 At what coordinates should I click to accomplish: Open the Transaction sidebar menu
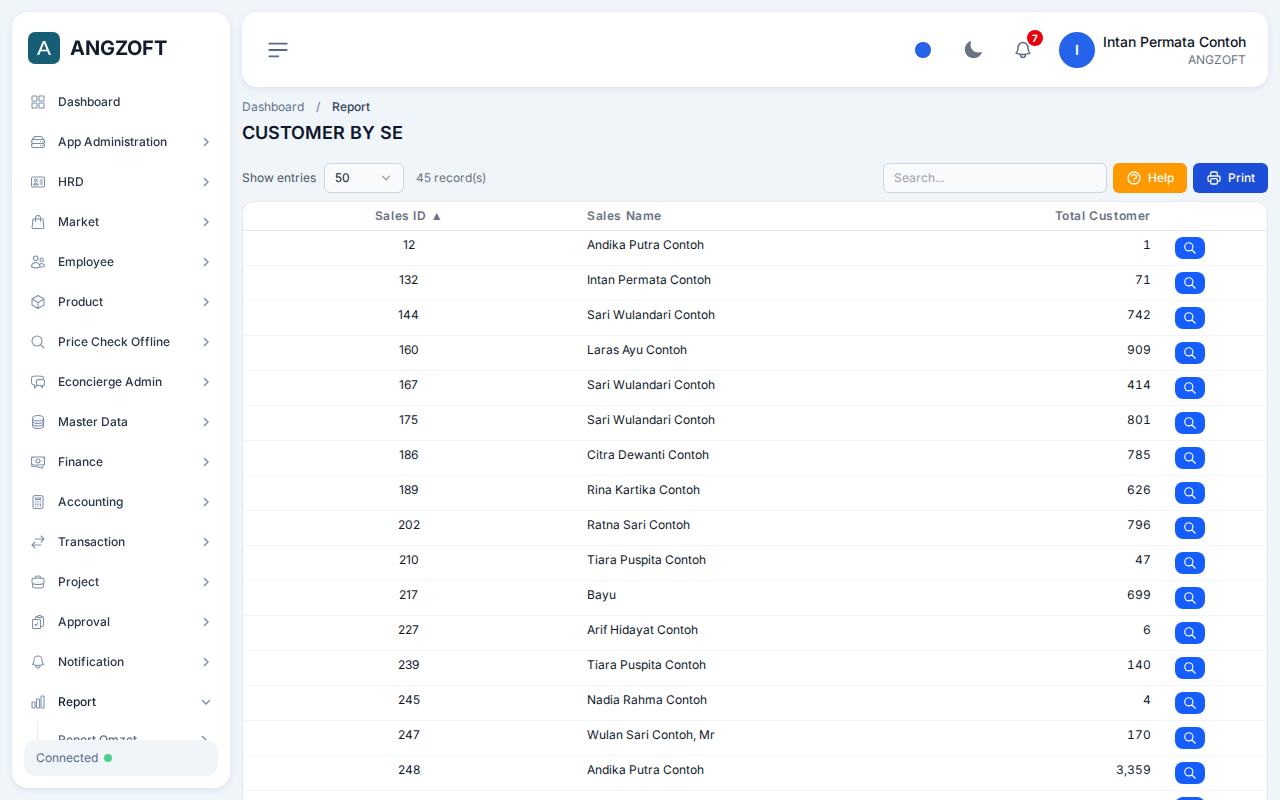(x=121, y=542)
